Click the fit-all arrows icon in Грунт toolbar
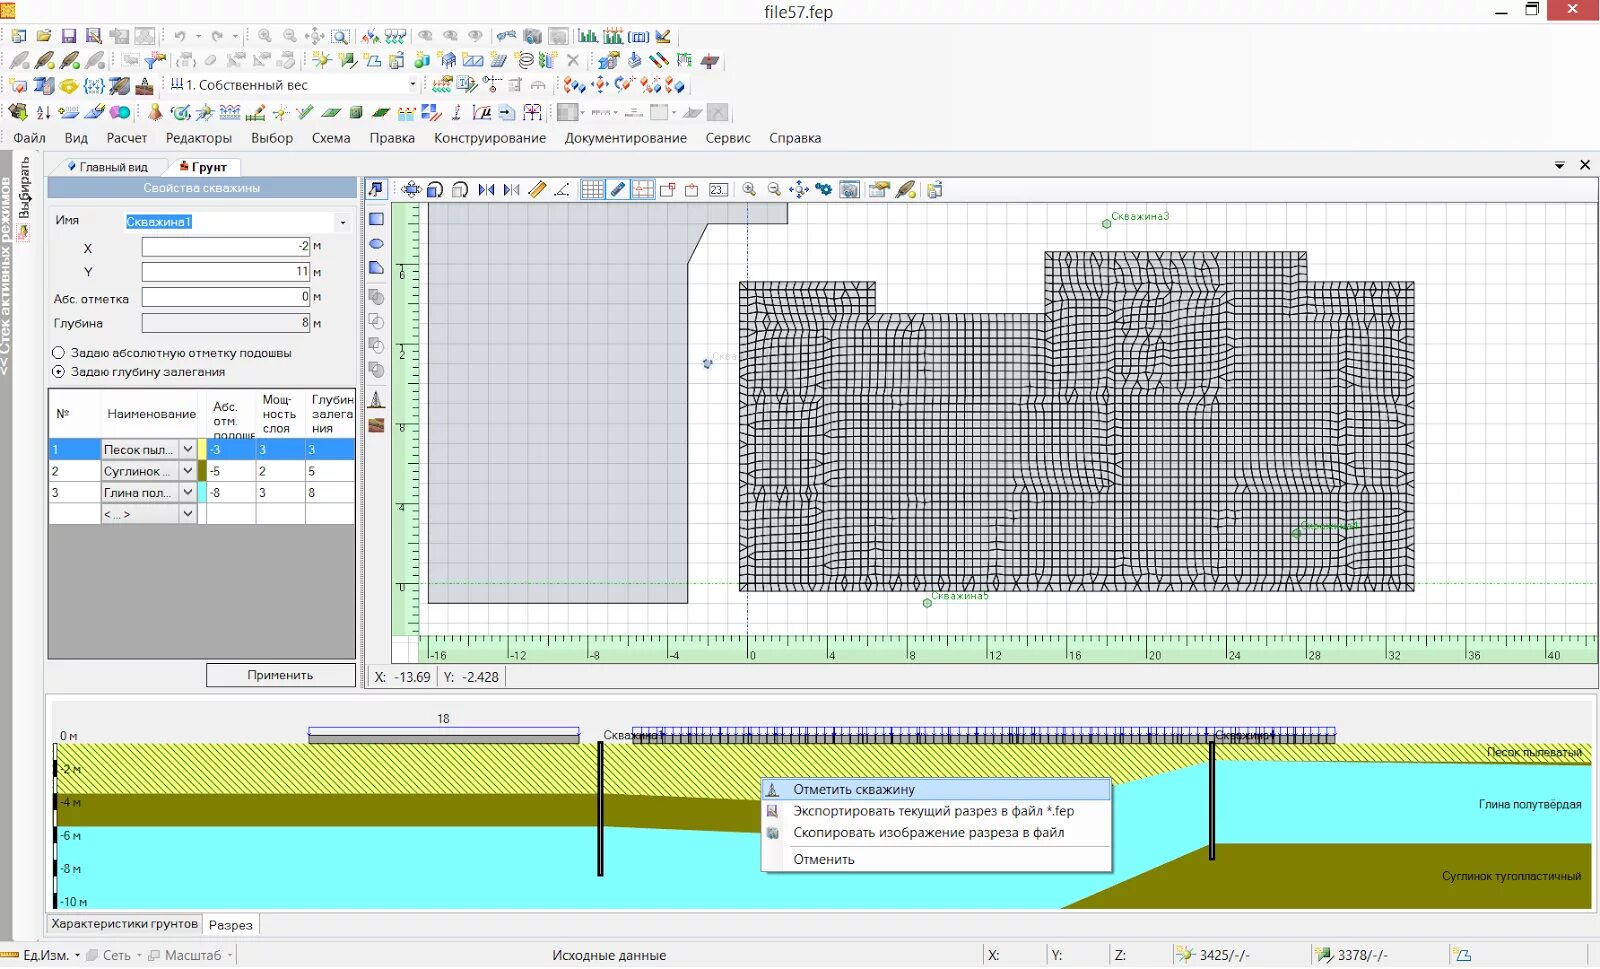 pyautogui.click(x=799, y=190)
